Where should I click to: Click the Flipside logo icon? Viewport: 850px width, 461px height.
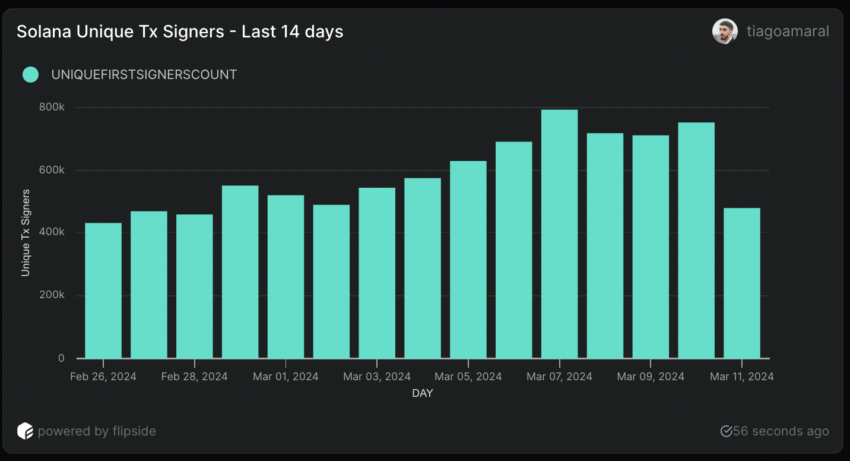[x=25, y=431]
